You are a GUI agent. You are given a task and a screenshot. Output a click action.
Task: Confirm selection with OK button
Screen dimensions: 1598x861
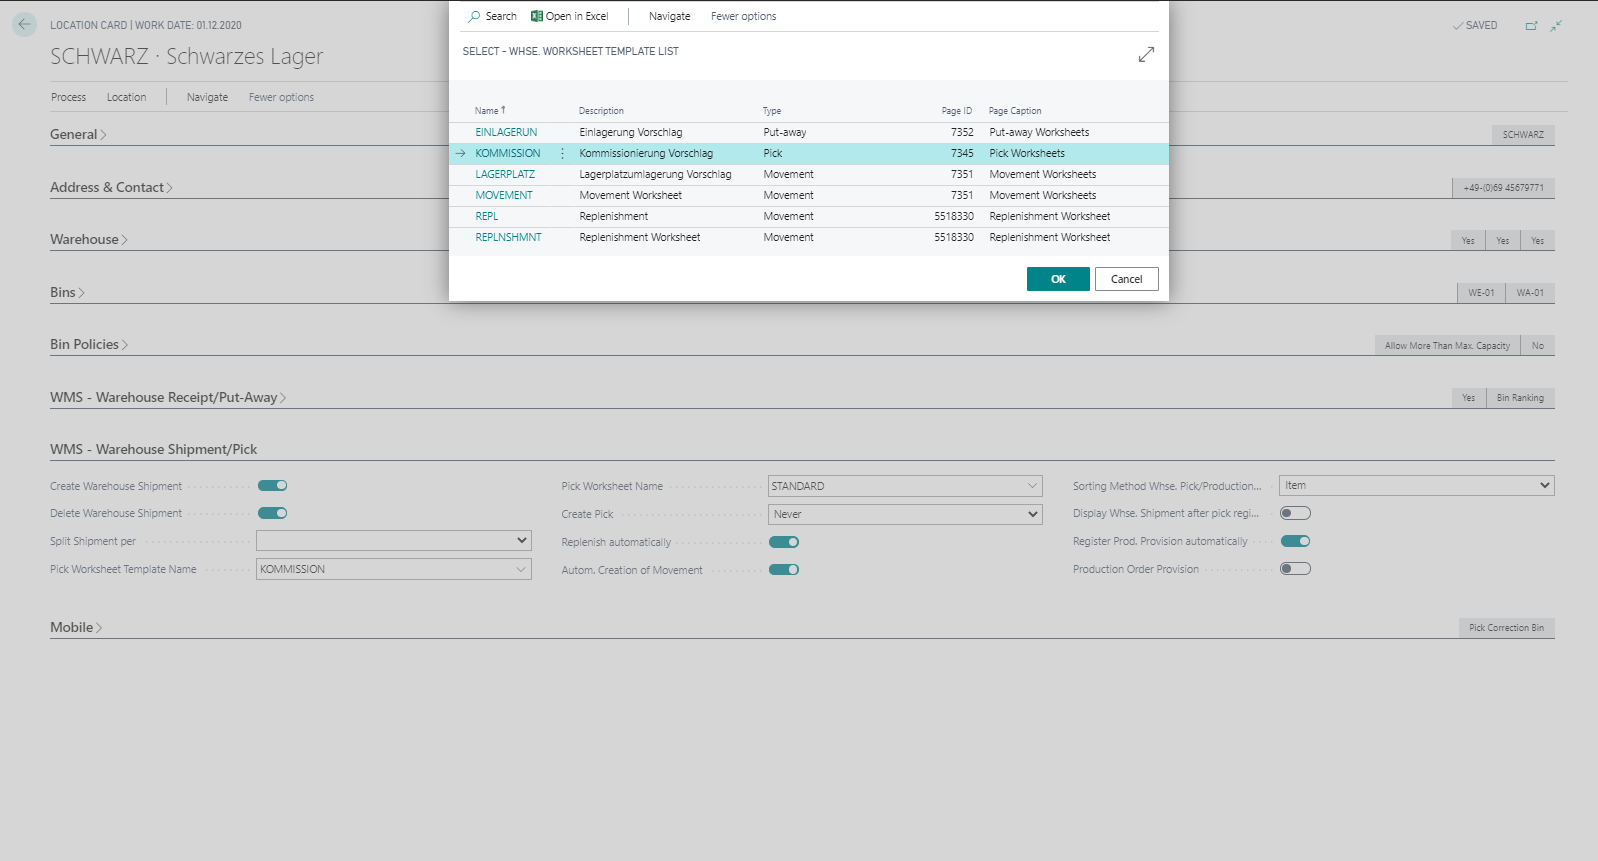[x=1058, y=279]
